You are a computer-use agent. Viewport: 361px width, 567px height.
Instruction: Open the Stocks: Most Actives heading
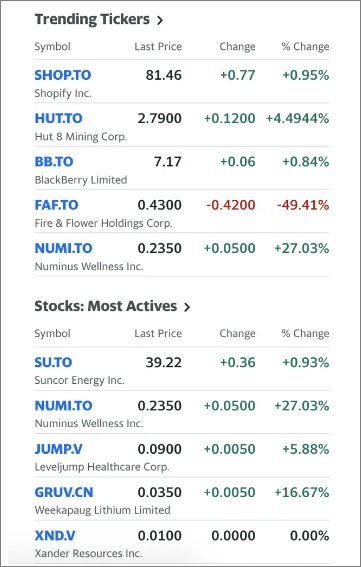pos(106,306)
